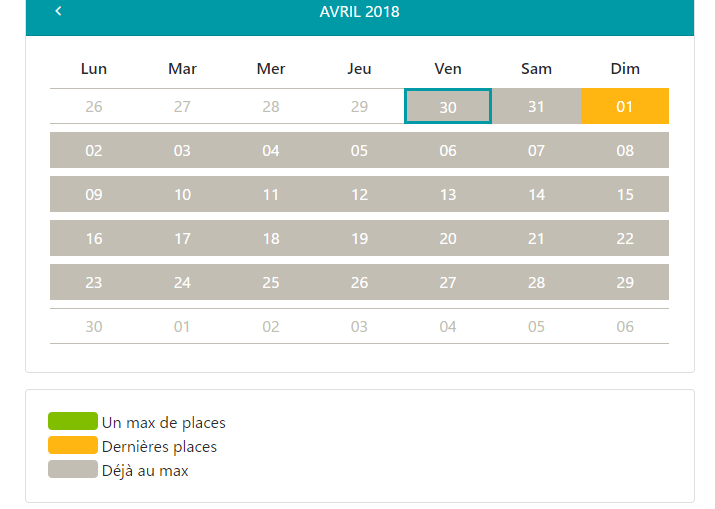Choose greyed-out 06 of next month
This screenshot has height=509, width=715.
click(x=625, y=326)
